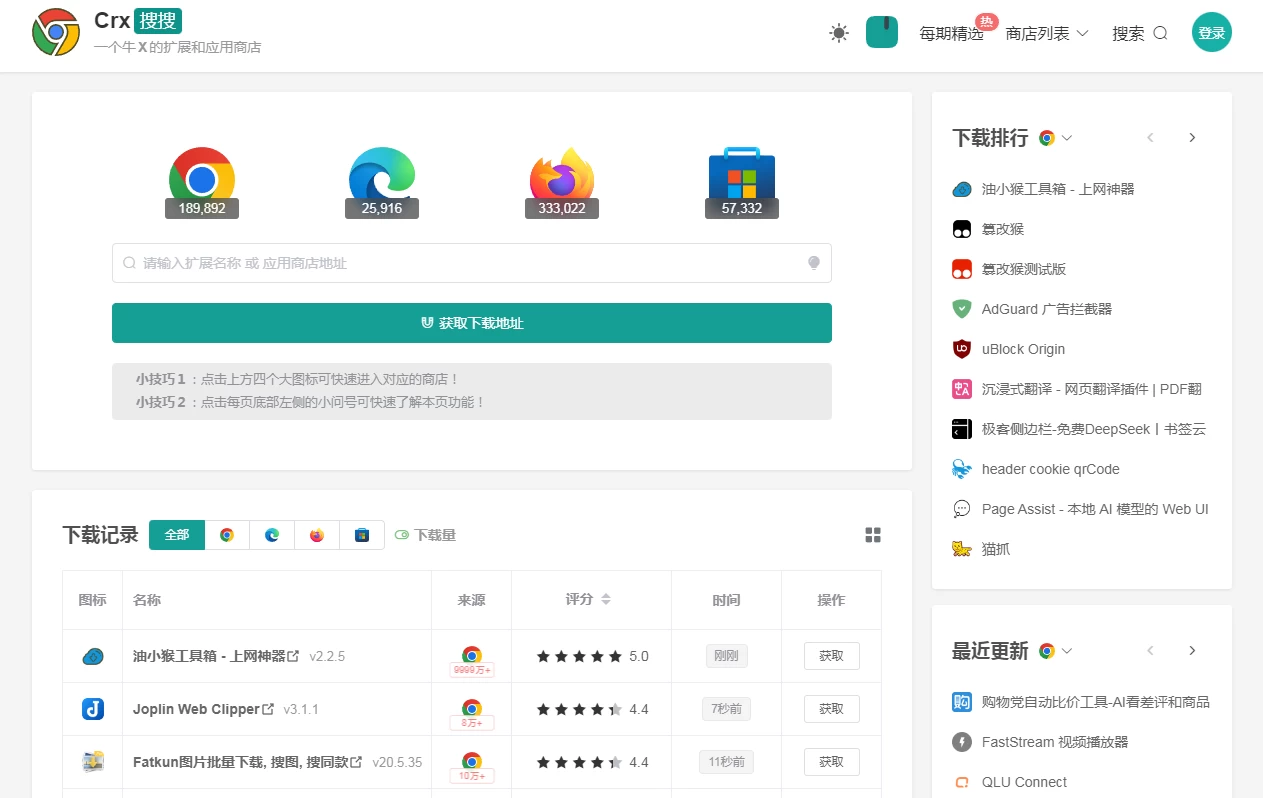Open 油小猴工具箱 - 上网神器 link in the table
Screen dimensions: 1263x798
[216, 656]
